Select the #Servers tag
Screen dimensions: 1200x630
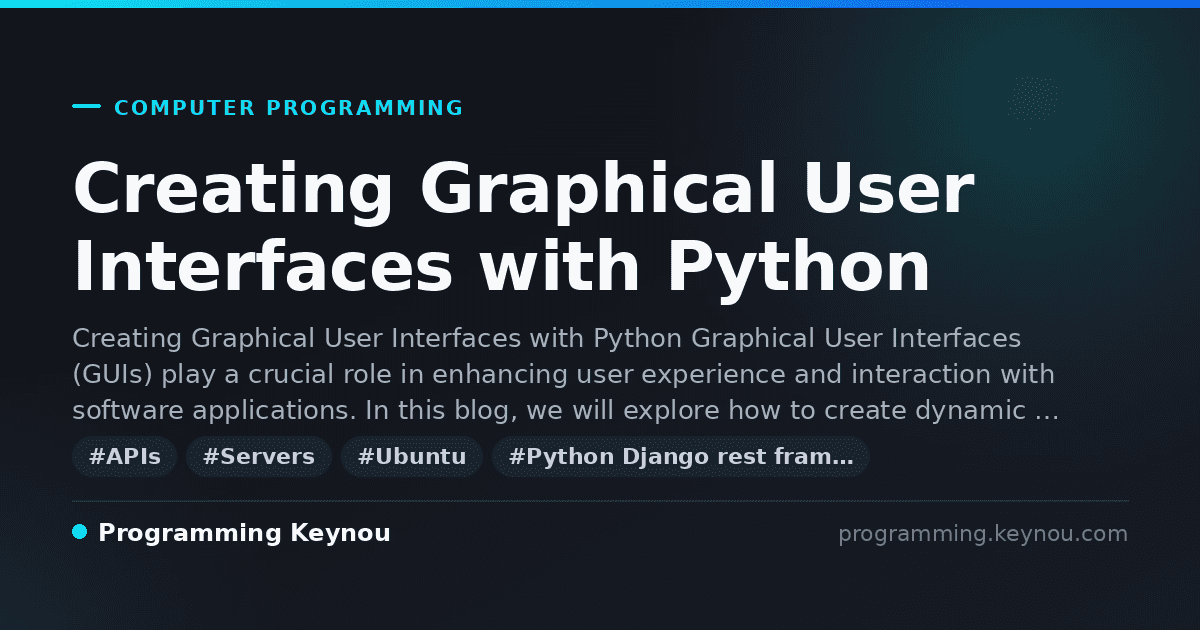coord(259,457)
